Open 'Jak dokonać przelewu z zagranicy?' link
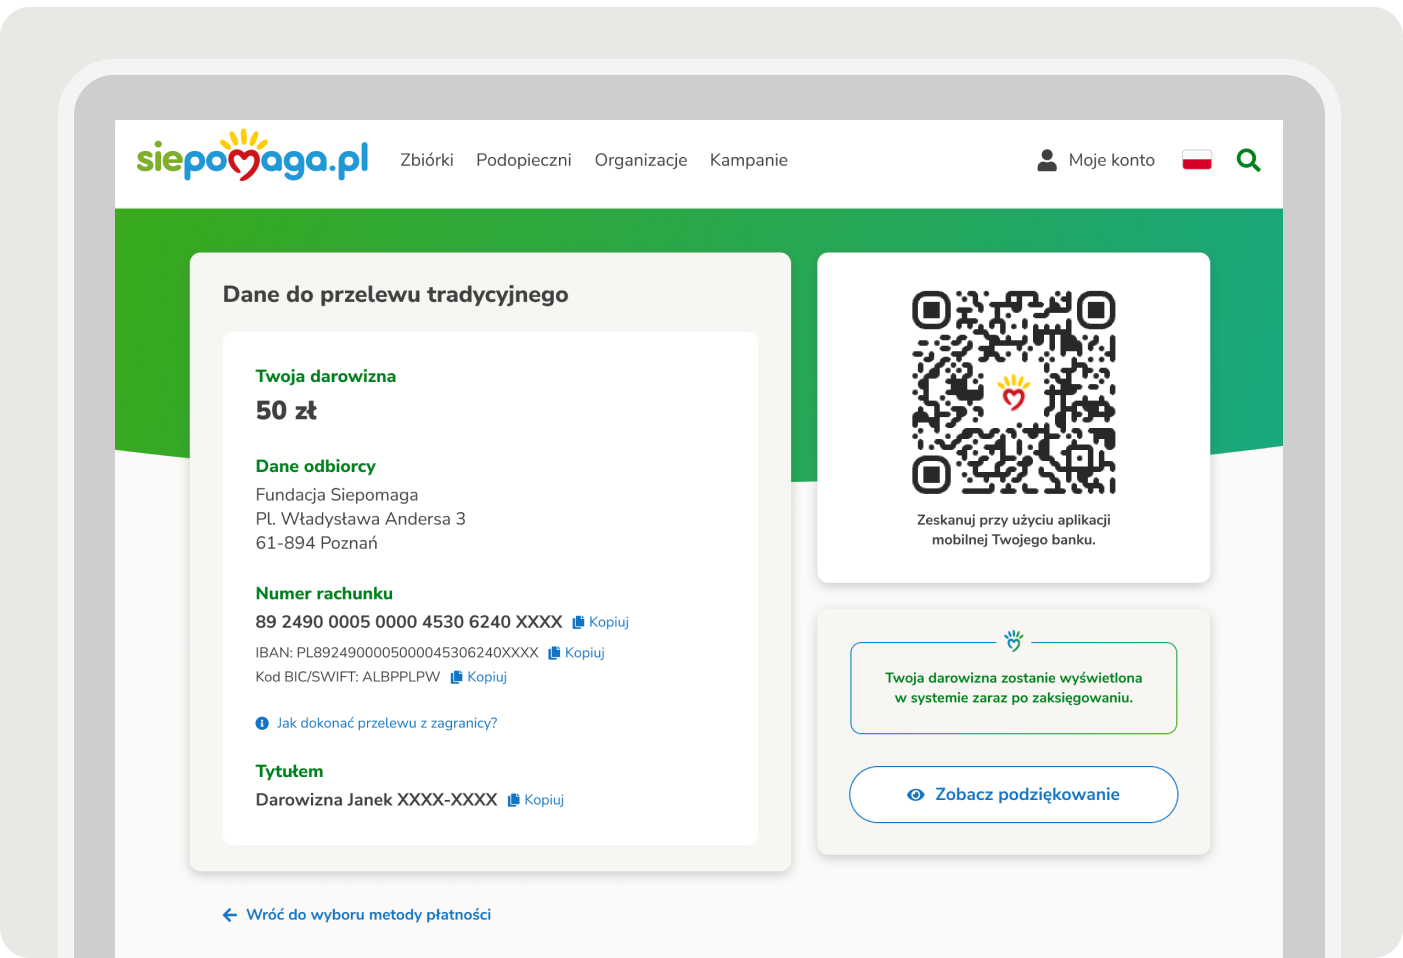 (387, 723)
